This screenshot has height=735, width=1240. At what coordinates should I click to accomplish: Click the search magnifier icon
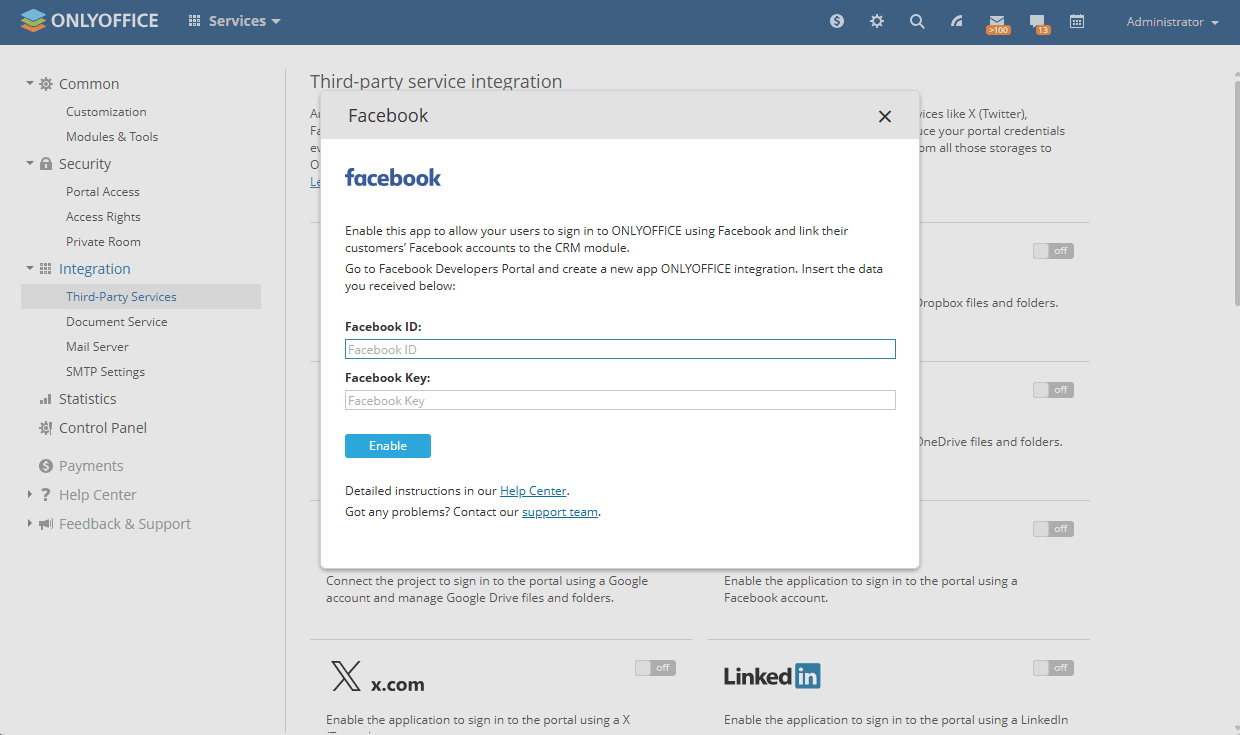point(917,21)
